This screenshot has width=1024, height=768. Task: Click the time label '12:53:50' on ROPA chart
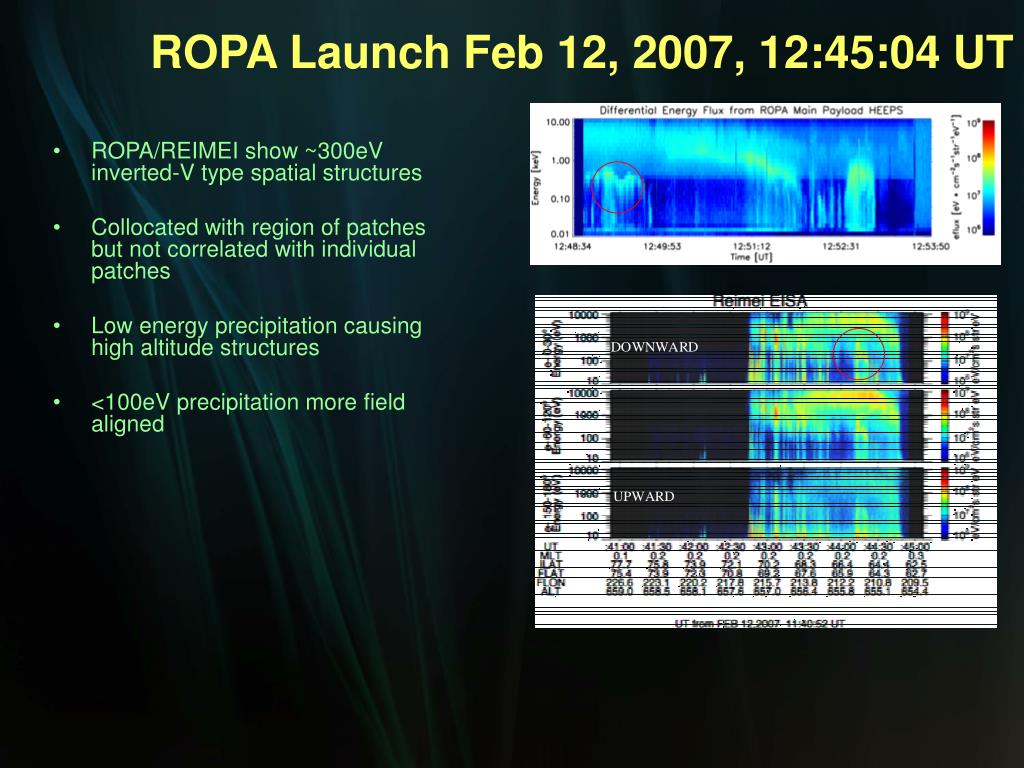(930, 246)
